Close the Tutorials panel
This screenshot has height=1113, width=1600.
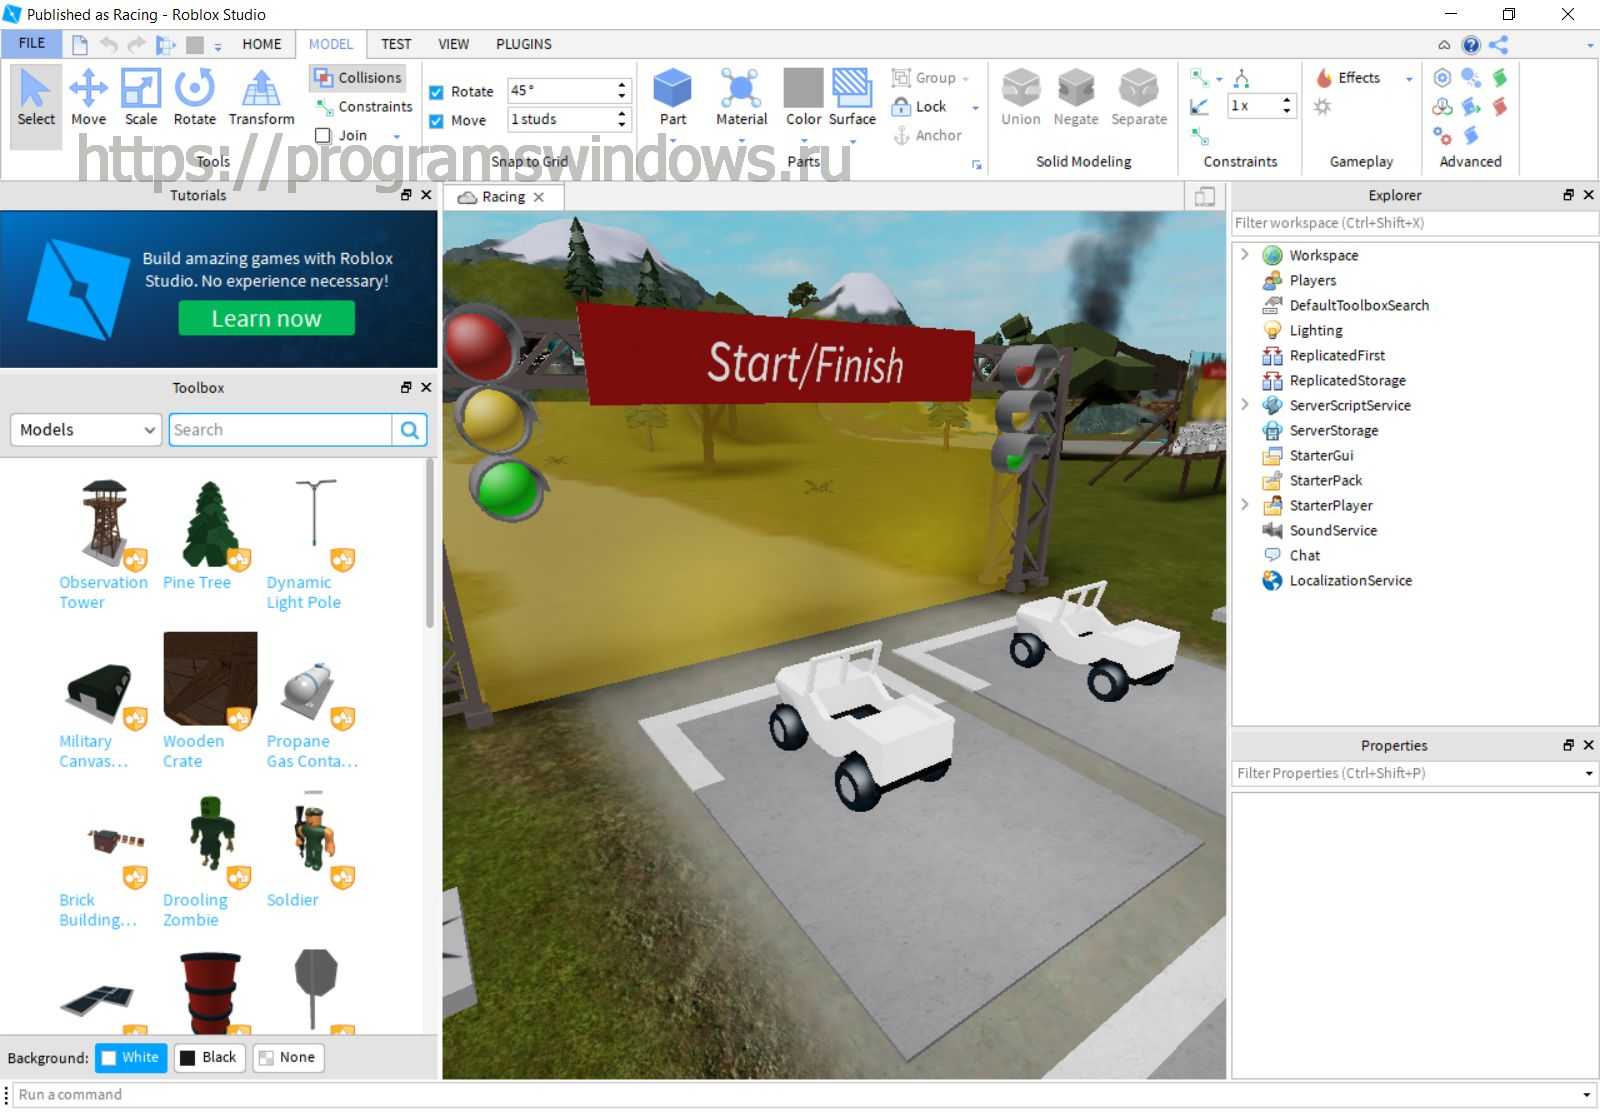coord(426,195)
